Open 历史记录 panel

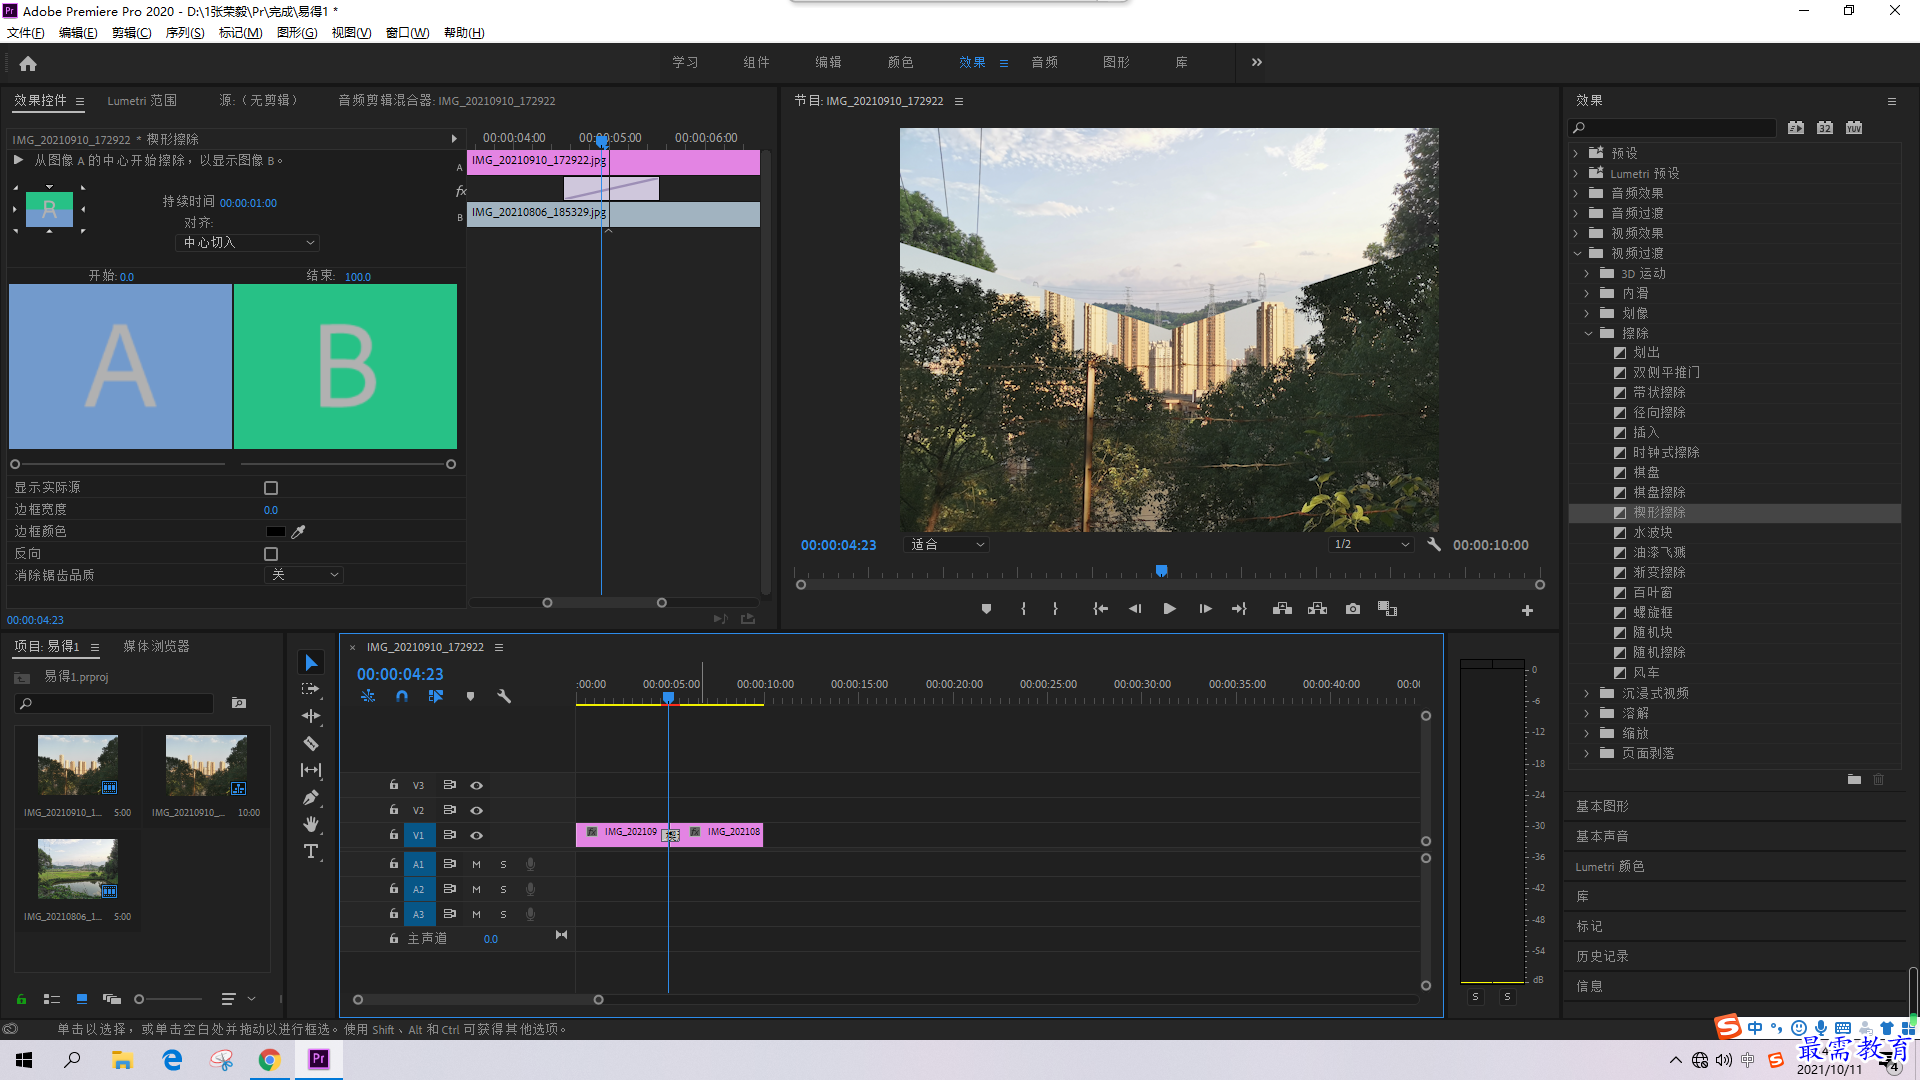[1602, 956]
